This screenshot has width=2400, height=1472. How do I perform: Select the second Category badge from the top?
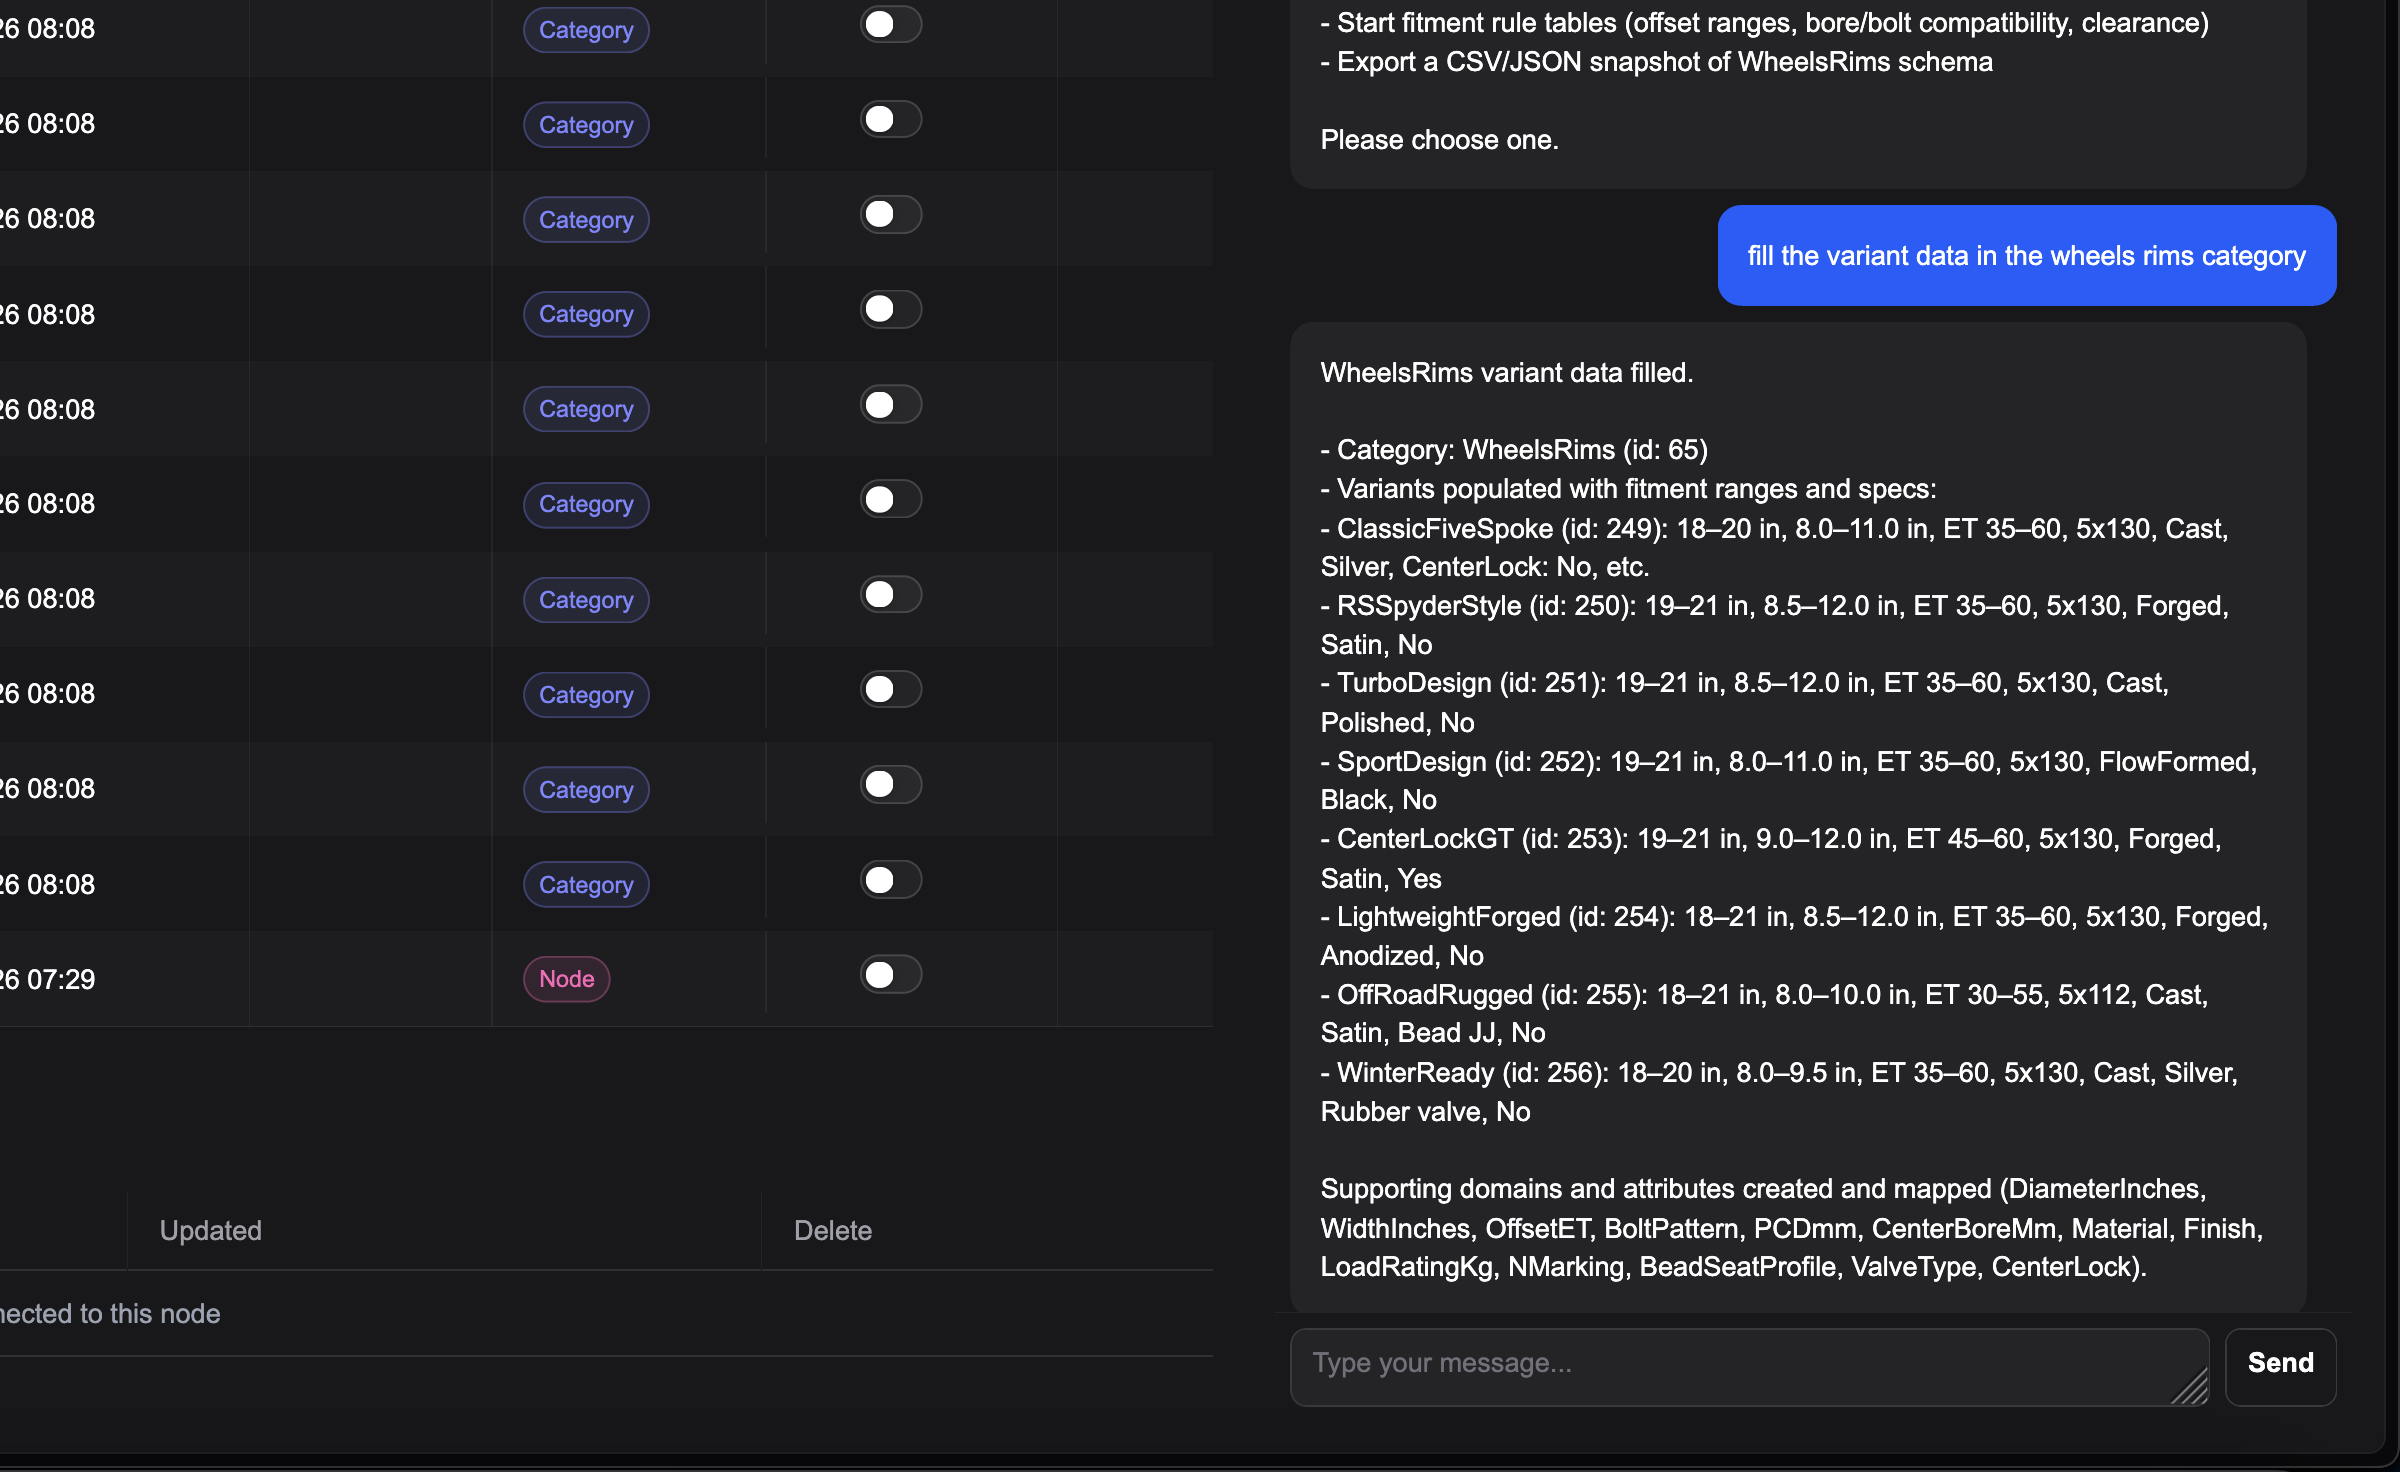[586, 125]
